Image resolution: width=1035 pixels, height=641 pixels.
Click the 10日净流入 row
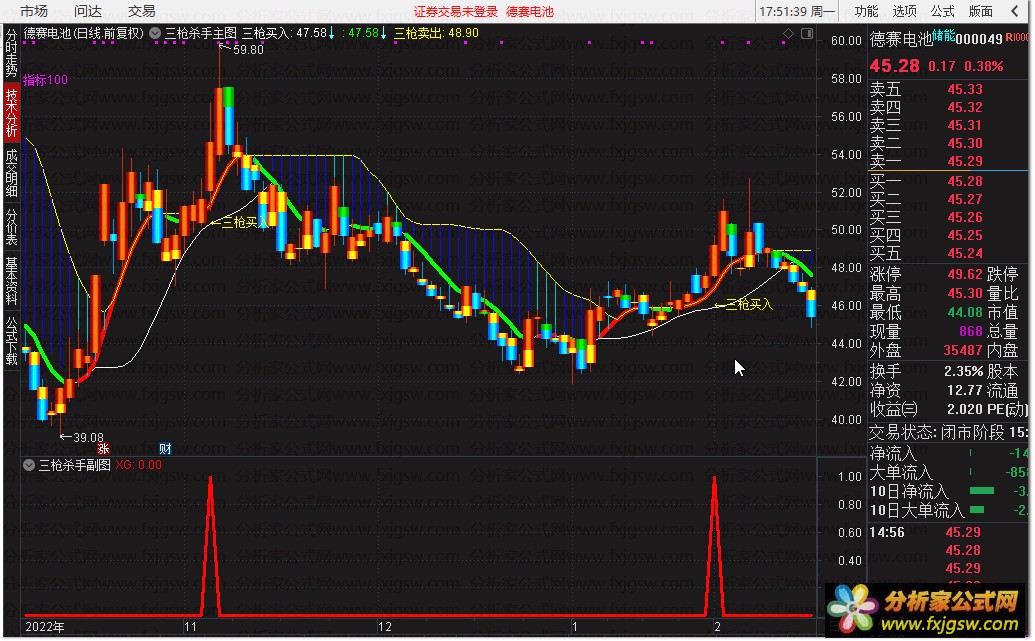(x=948, y=491)
